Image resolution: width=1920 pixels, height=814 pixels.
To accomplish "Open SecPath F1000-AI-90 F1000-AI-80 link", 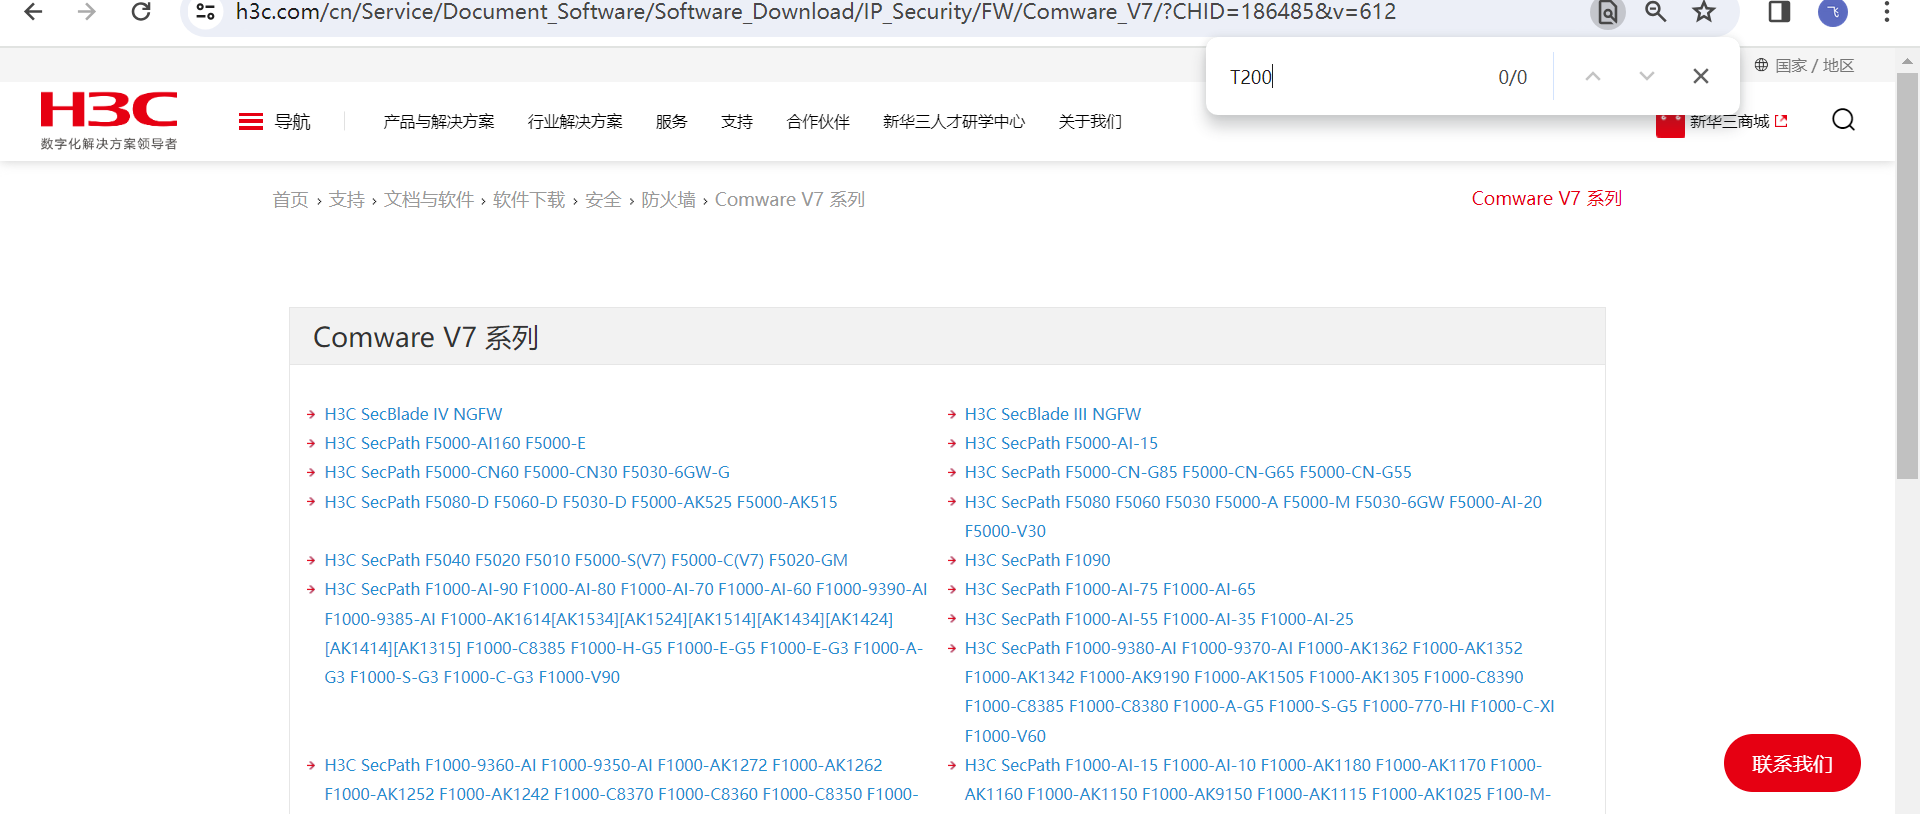I will (x=626, y=633).
